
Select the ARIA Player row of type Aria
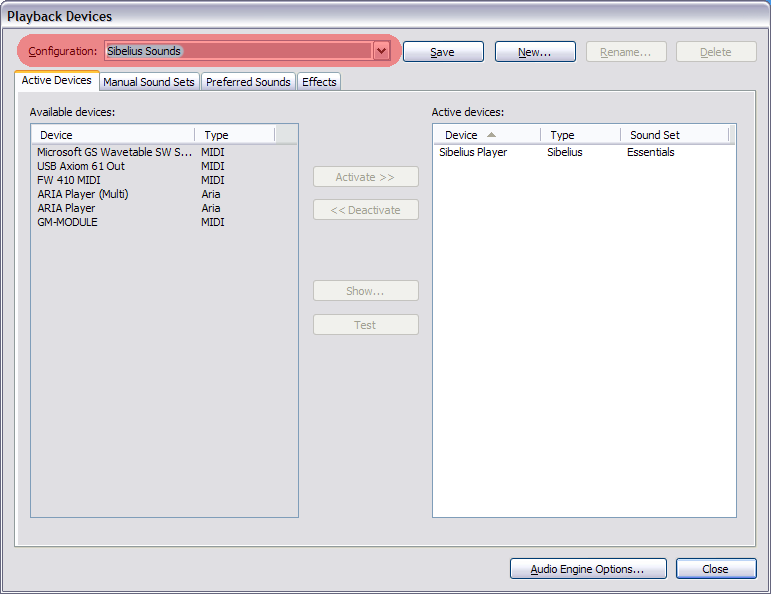[164, 208]
